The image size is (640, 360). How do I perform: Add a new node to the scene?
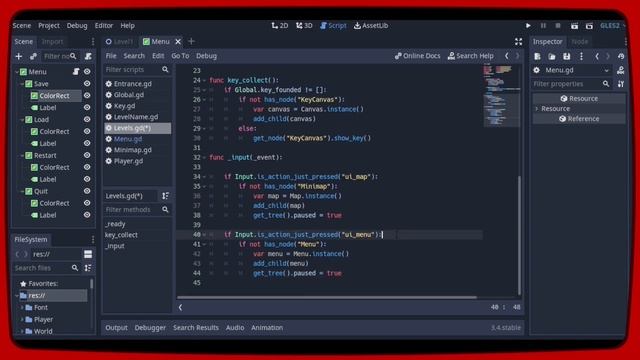(18, 56)
